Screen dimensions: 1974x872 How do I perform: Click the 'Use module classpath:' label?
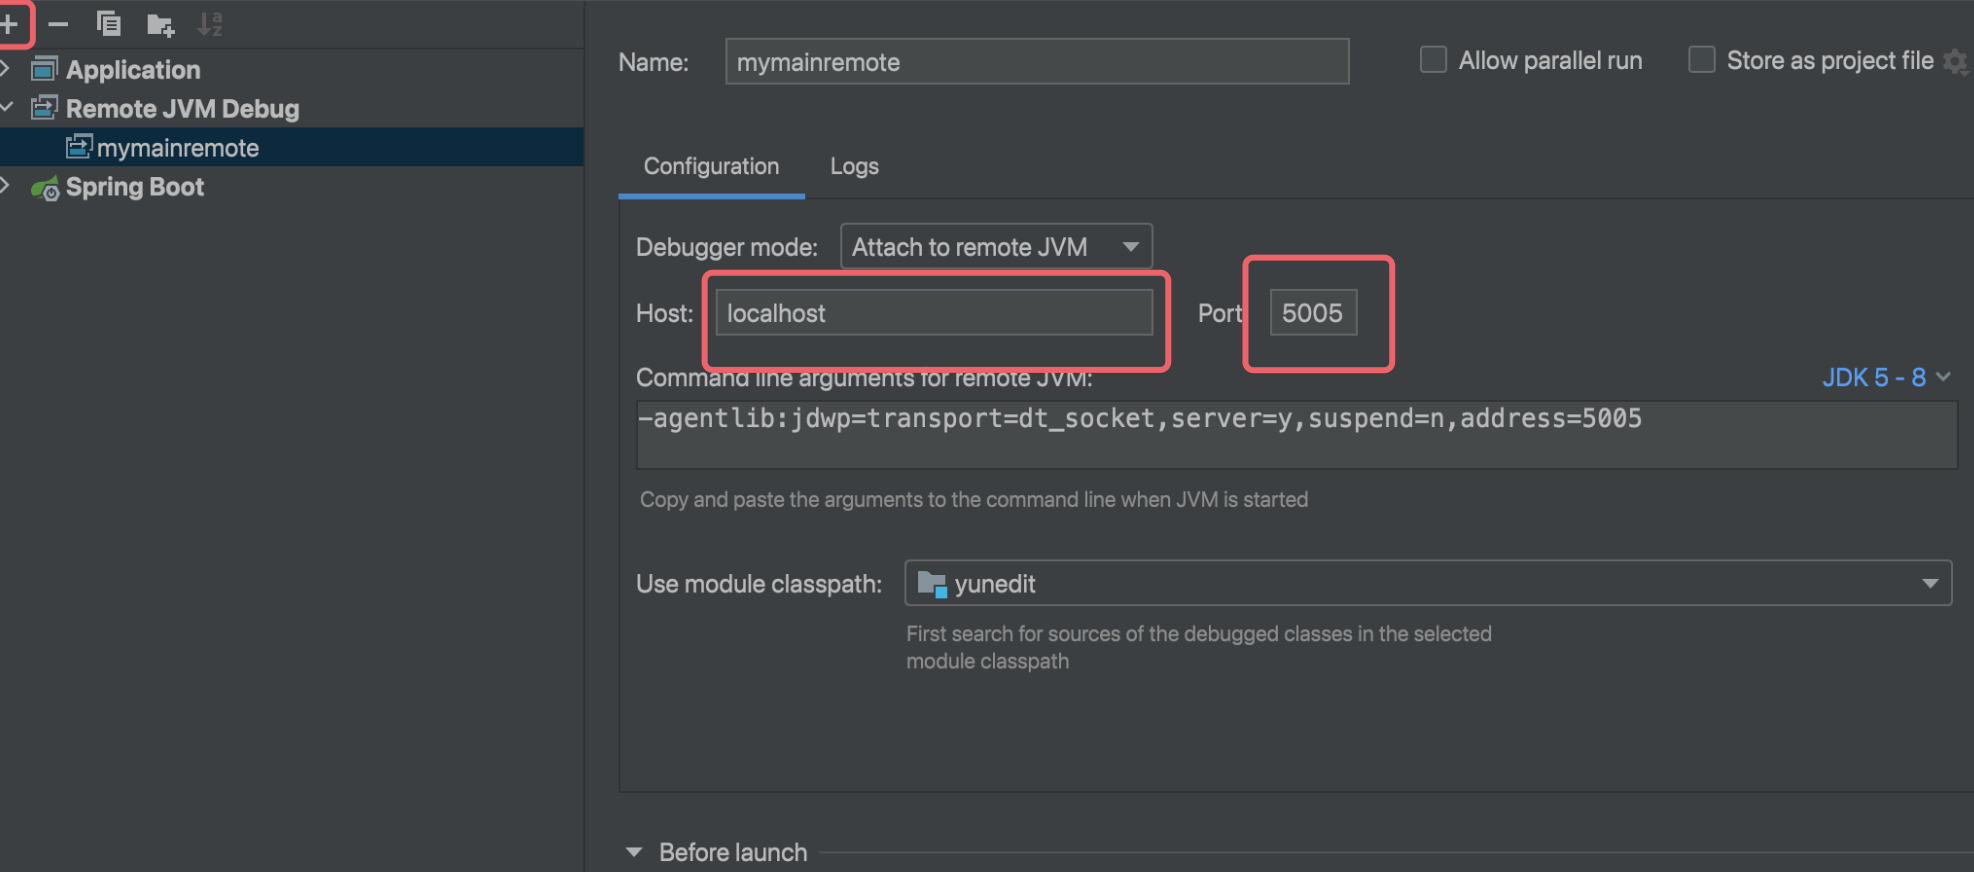759,584
